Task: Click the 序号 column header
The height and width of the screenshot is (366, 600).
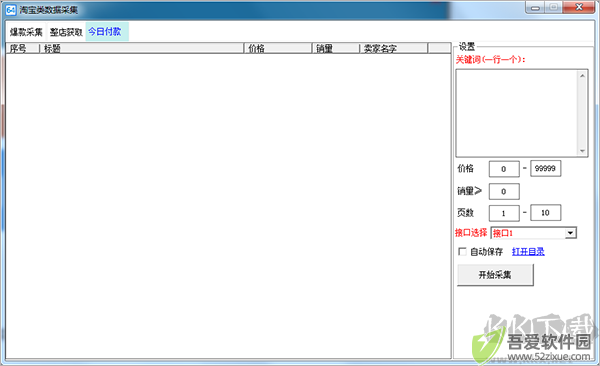Action: click(22, 48)
